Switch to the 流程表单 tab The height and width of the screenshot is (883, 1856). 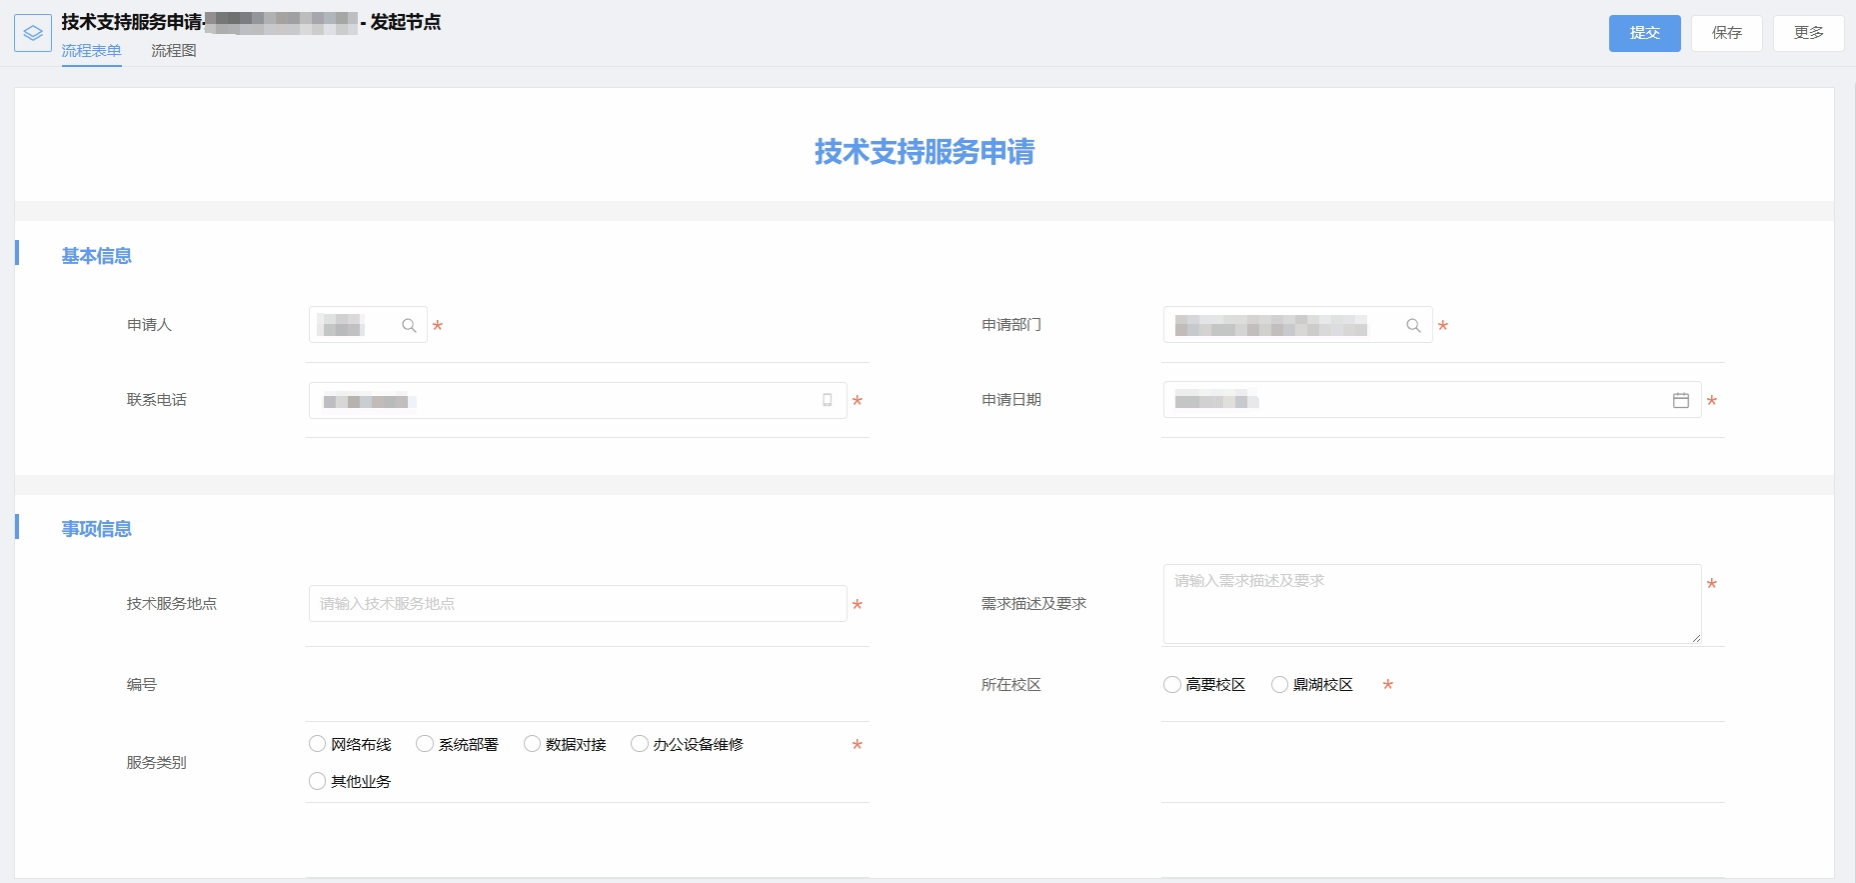coord(91,51)
